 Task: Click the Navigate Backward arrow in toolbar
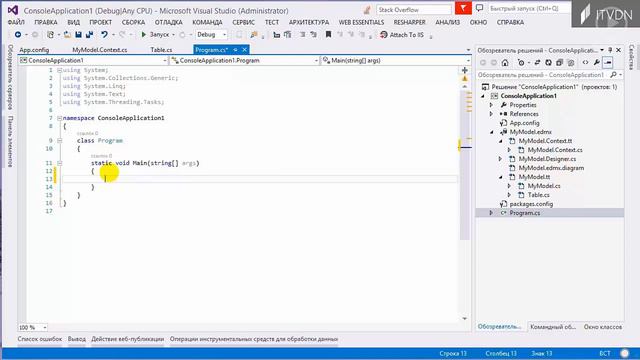18,35
